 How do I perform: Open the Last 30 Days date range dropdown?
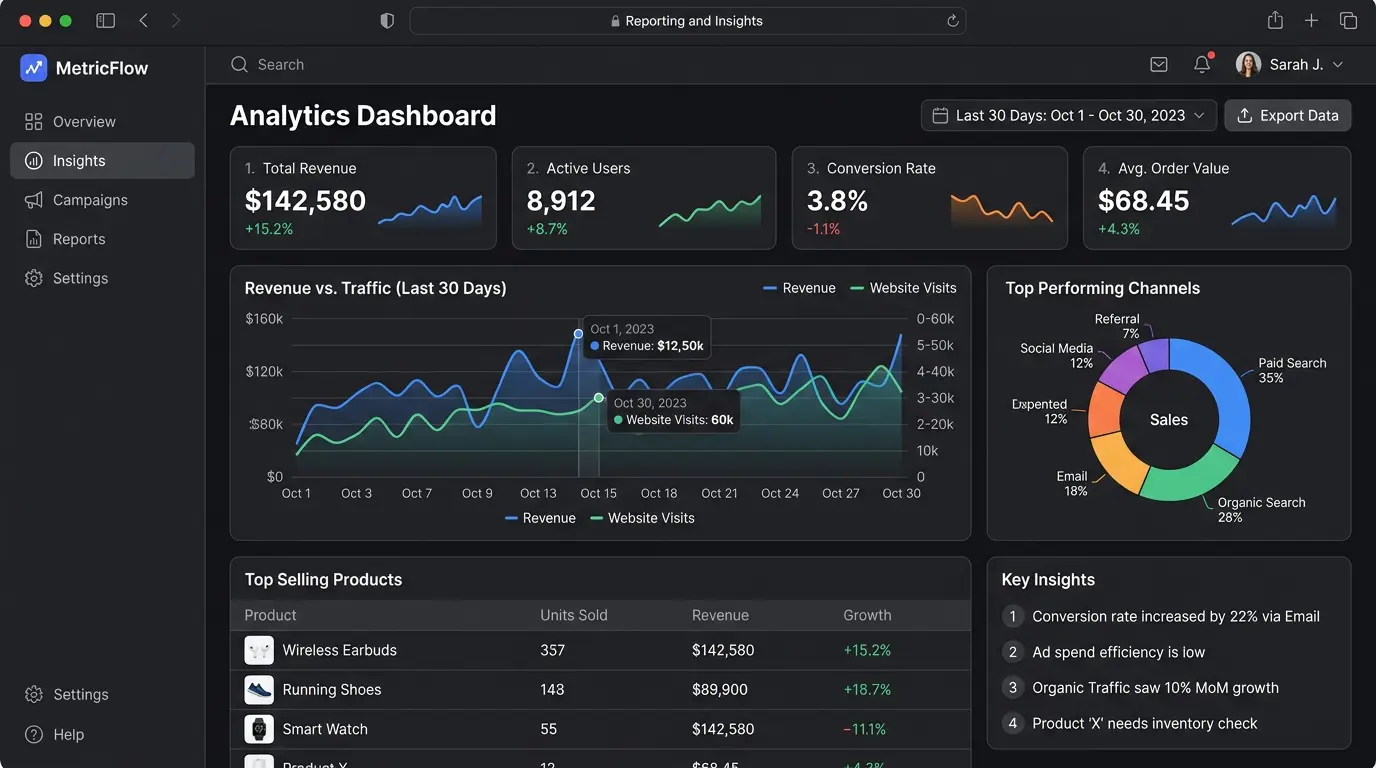[x=1069, y=116]
